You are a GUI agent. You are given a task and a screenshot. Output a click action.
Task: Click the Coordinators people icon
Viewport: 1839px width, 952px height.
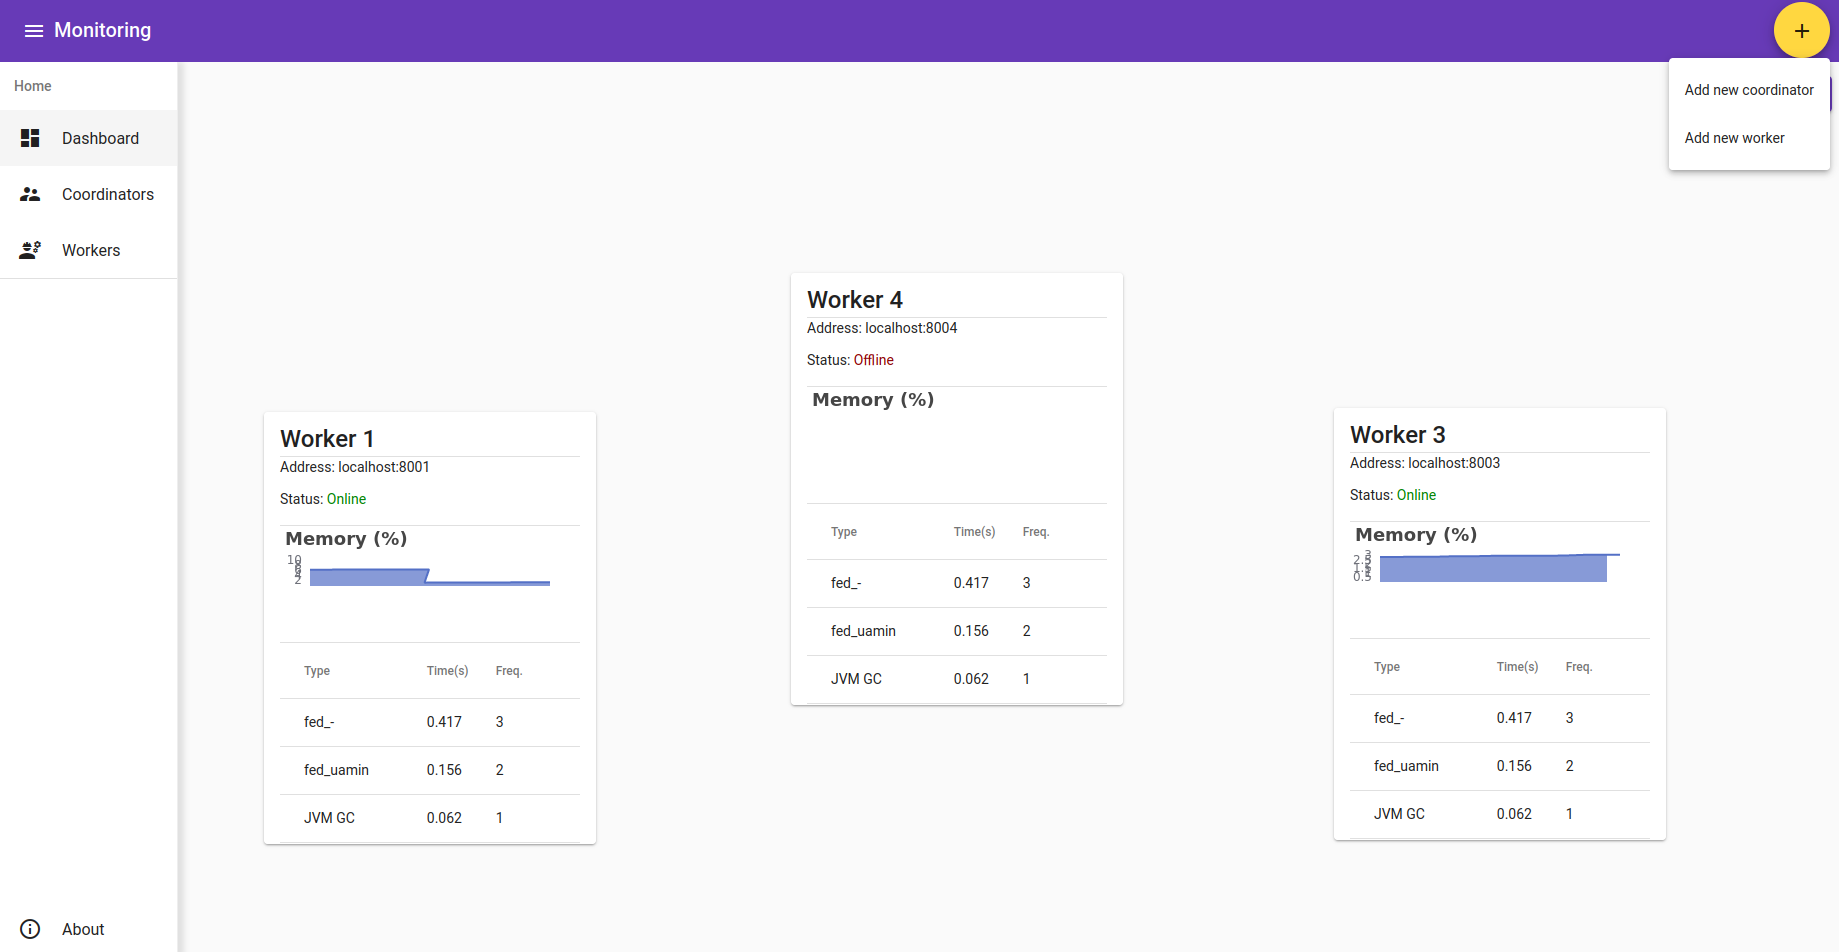30,194
